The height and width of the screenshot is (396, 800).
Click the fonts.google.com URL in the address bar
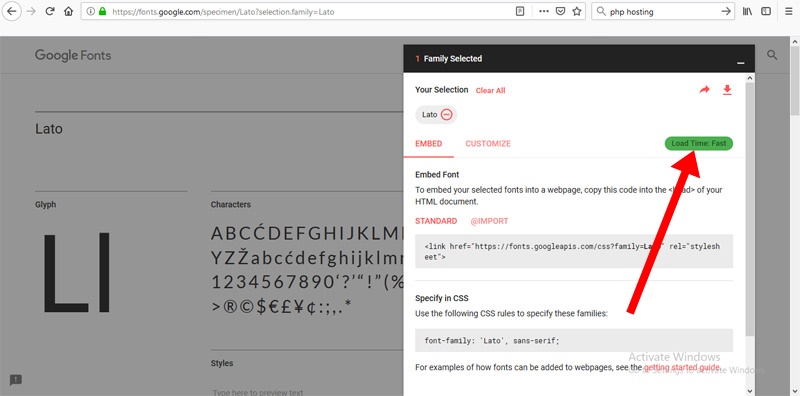point(223,11)
